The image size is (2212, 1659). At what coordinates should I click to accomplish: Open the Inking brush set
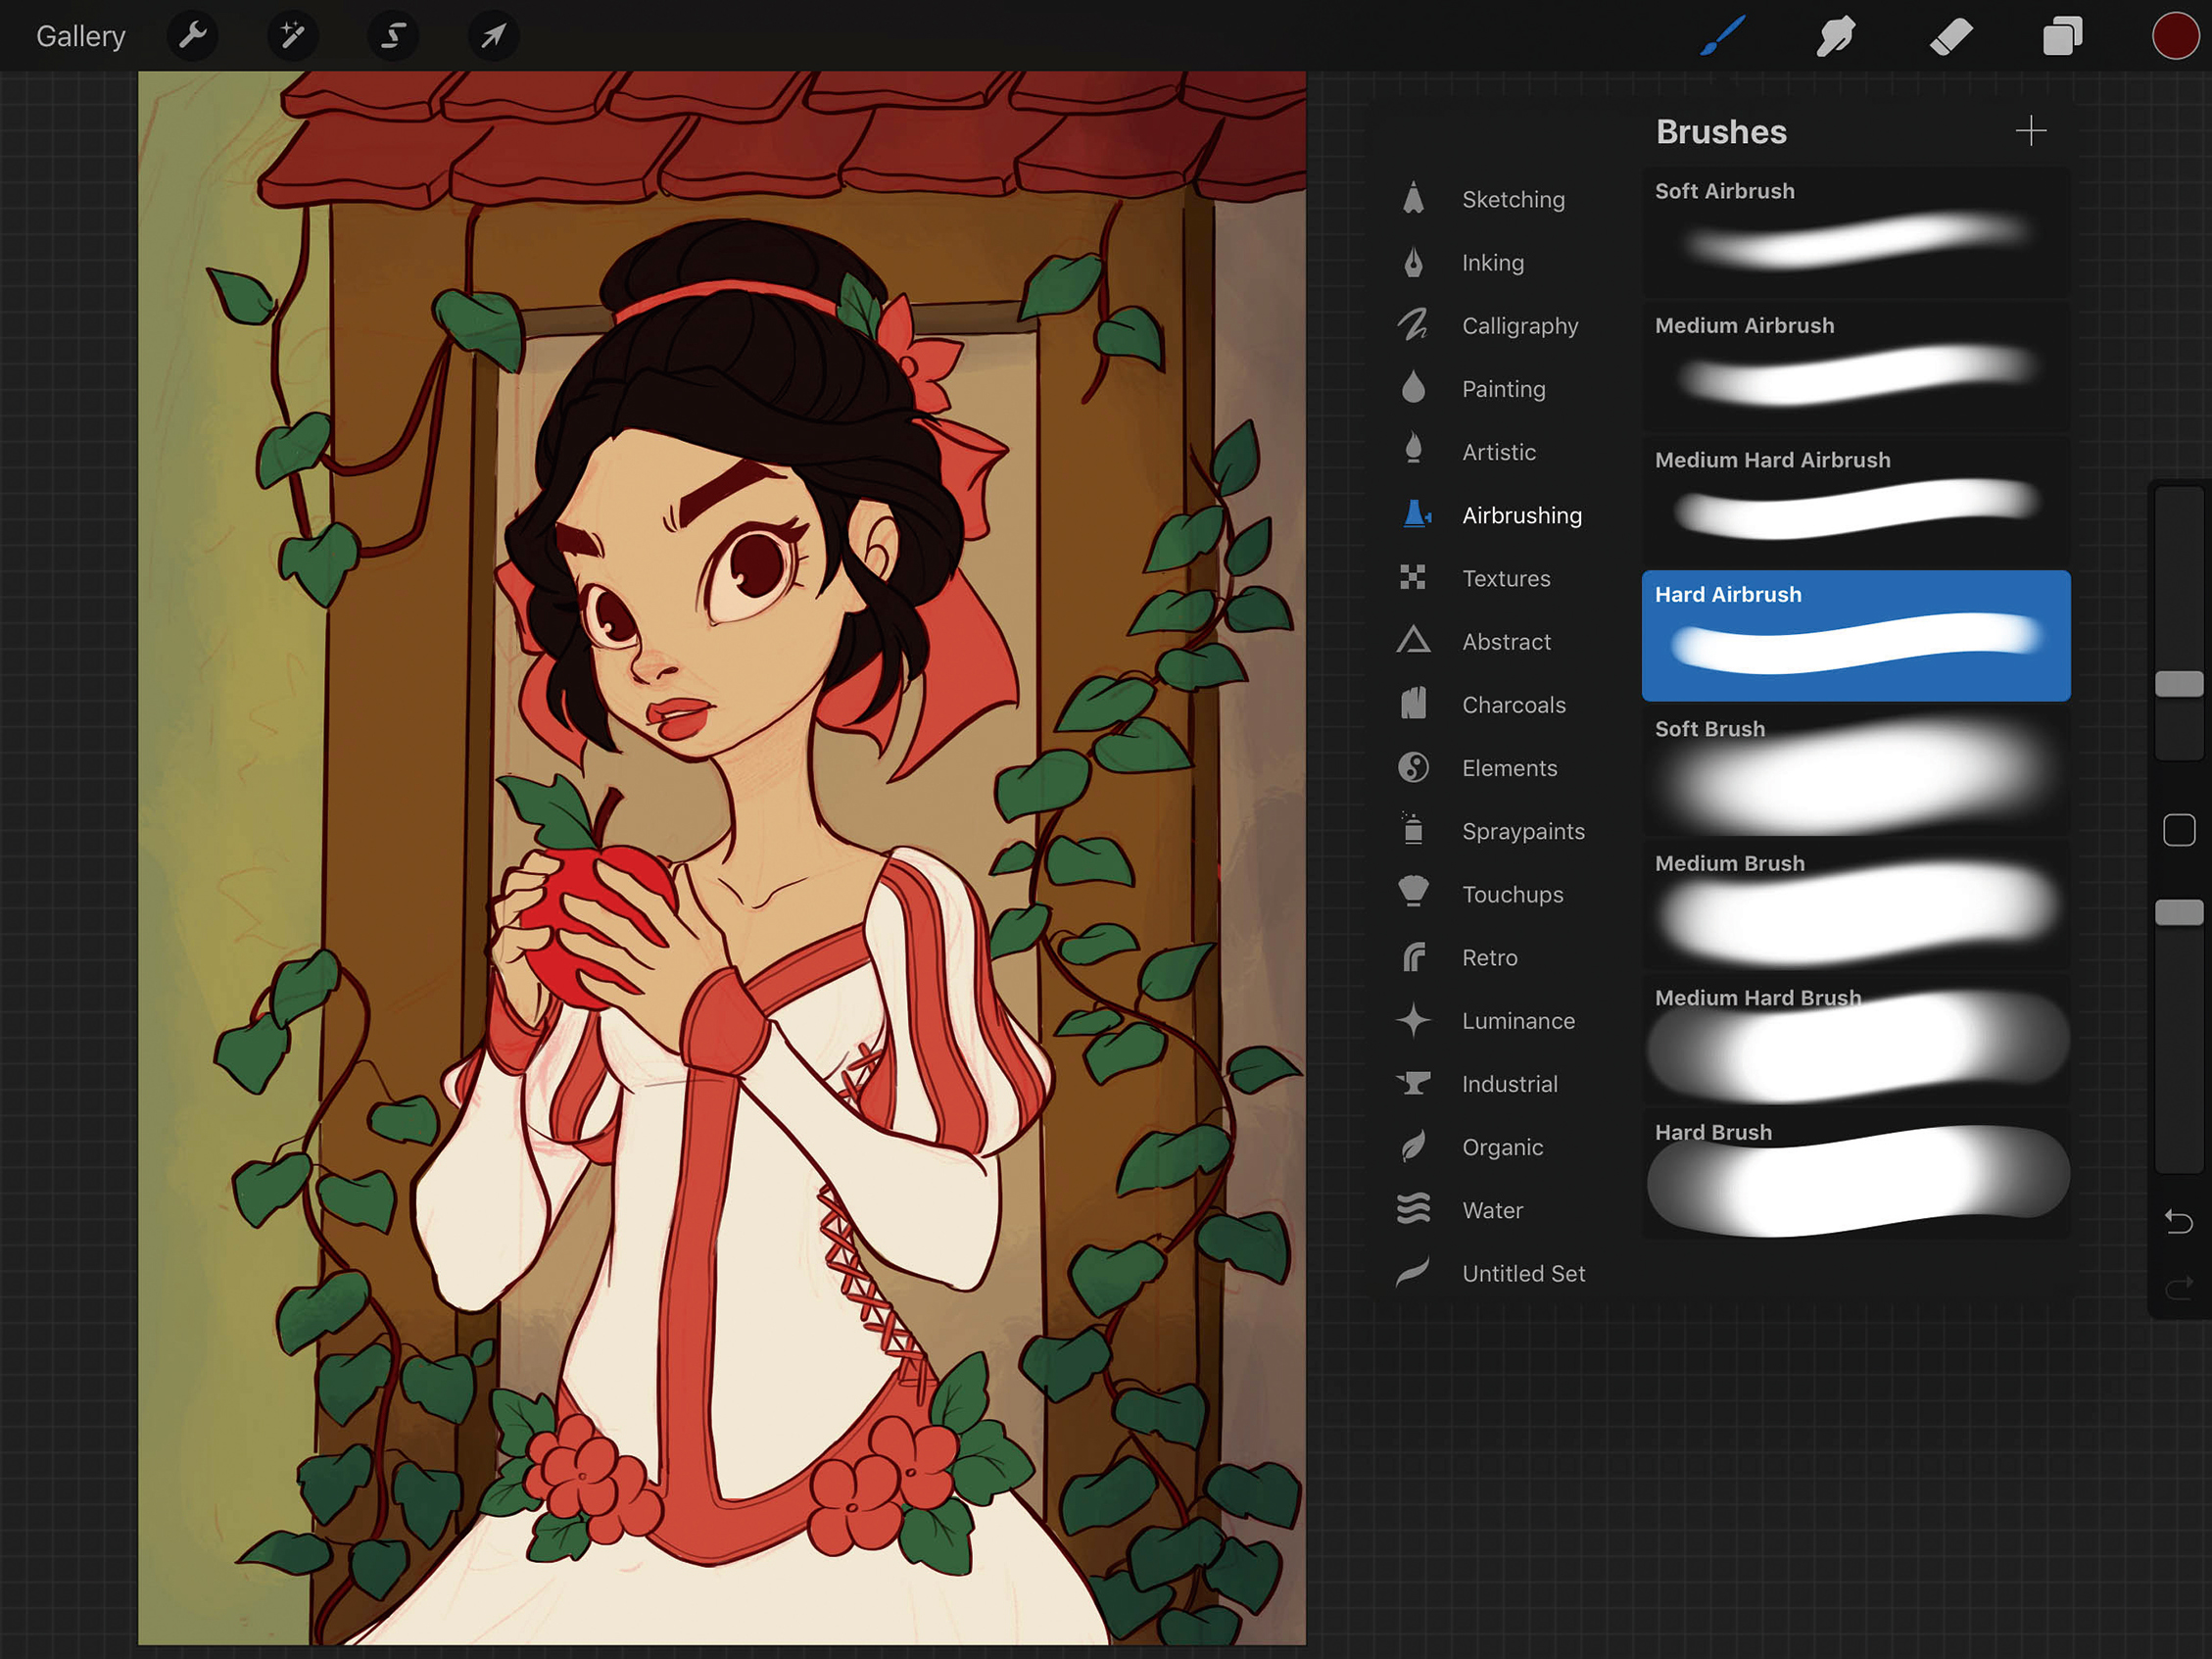click(x=1492, y=262)
